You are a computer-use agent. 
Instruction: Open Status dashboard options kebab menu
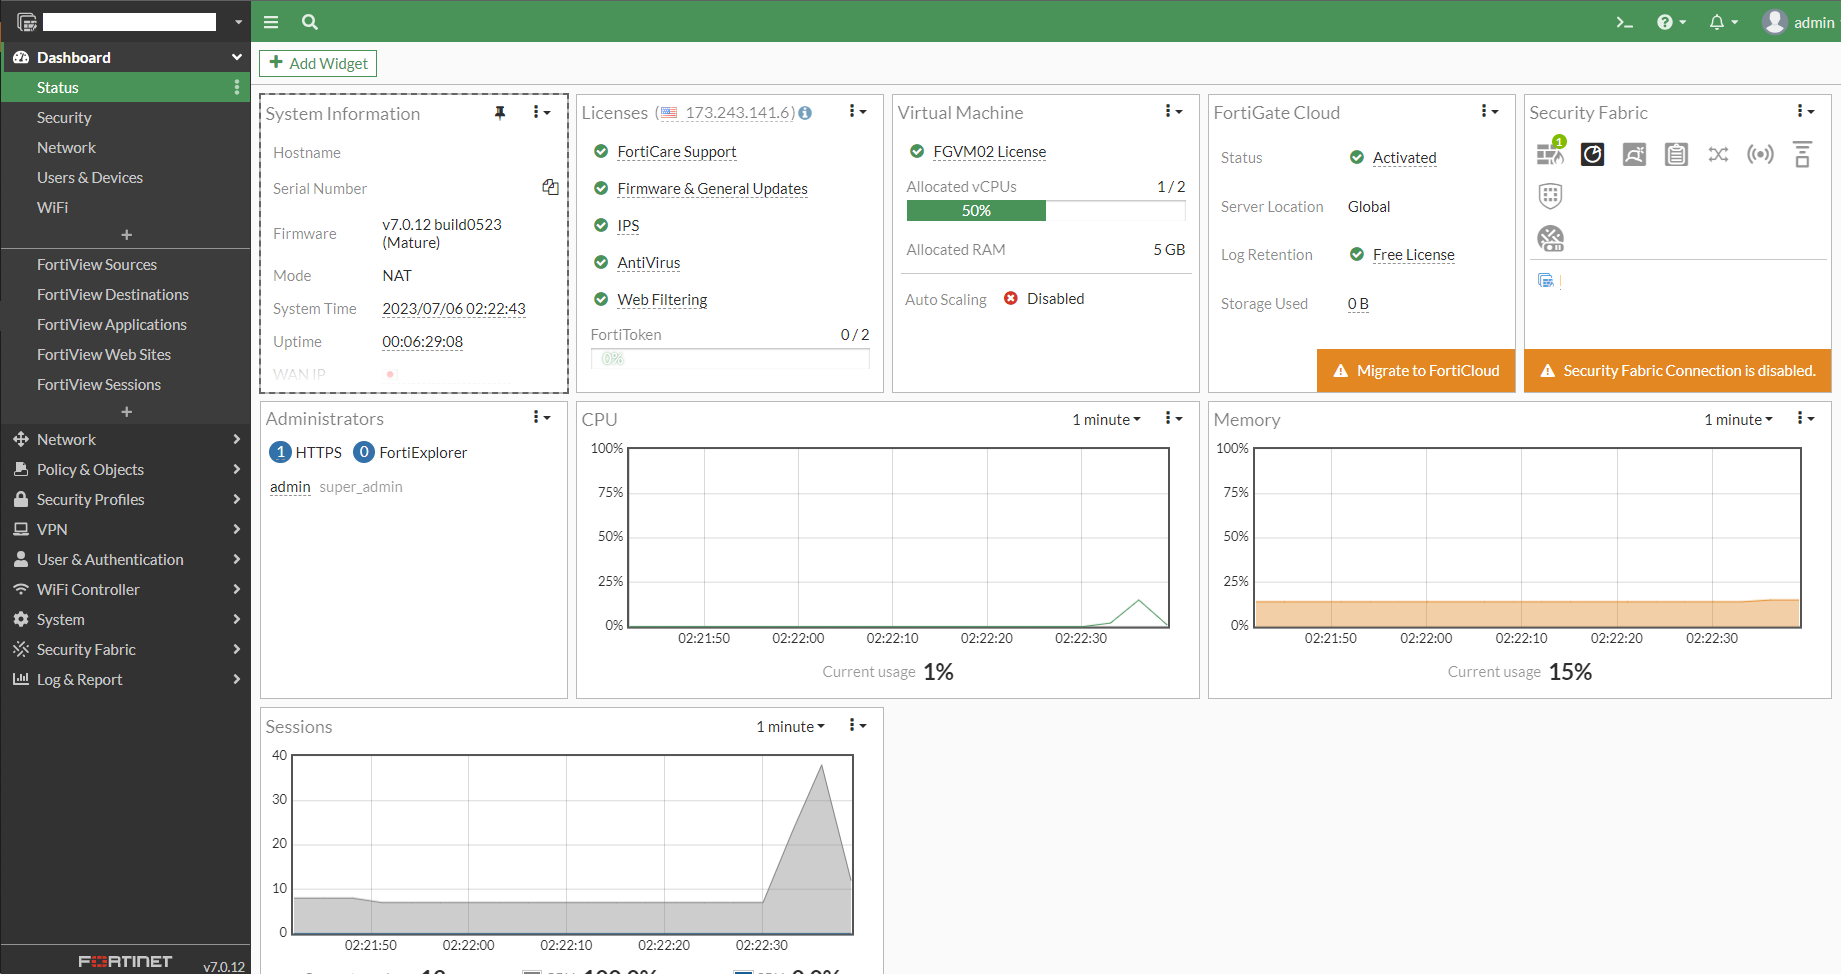pos(237,87)
